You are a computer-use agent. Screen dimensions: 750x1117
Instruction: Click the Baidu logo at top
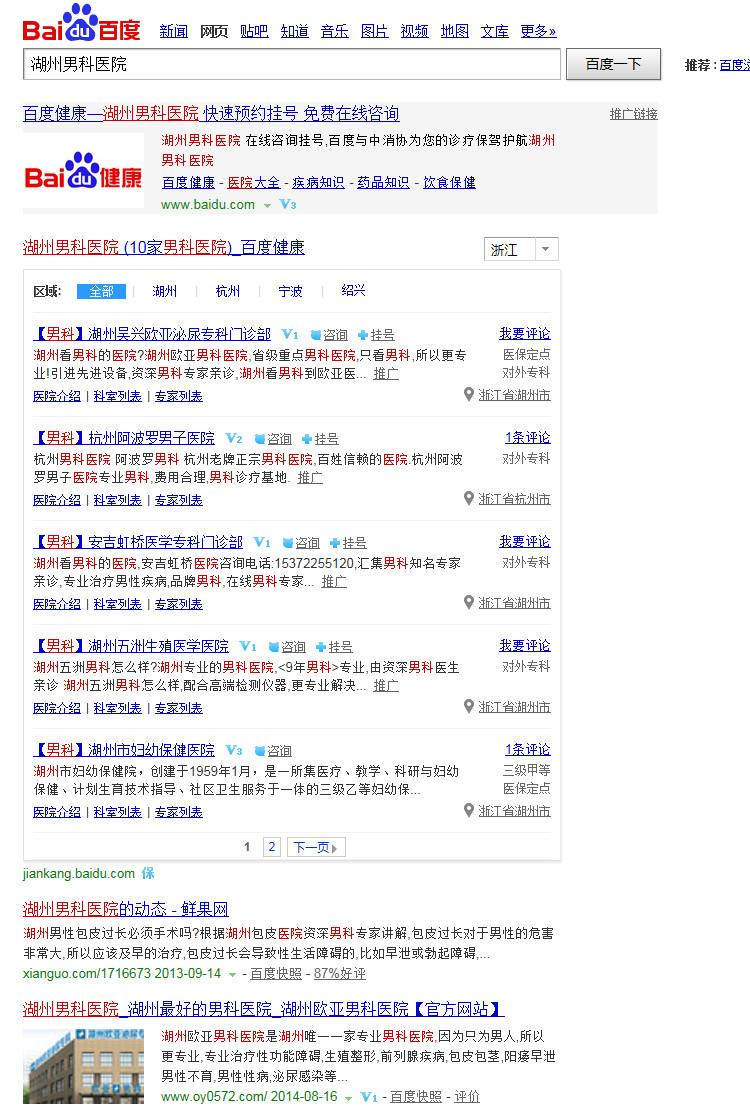click(x=81, y=24)
